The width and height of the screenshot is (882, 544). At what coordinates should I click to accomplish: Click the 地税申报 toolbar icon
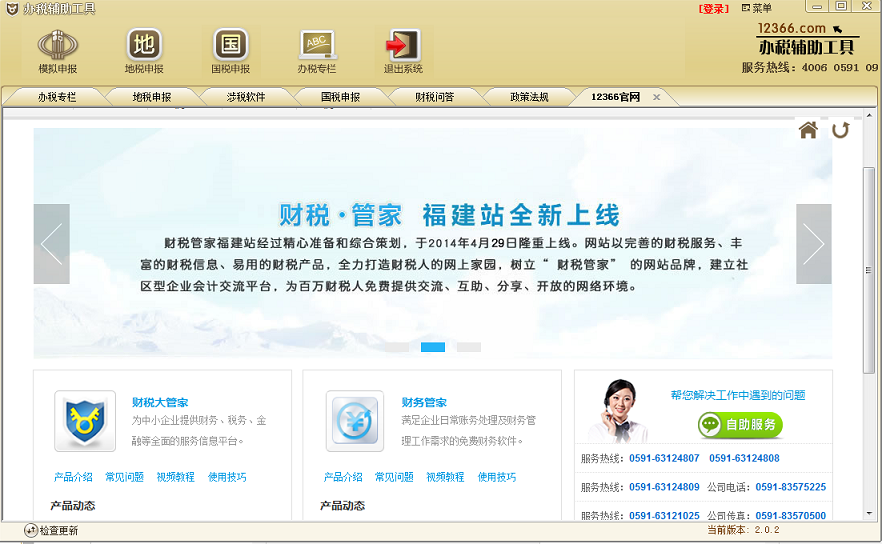coord(144,46)
